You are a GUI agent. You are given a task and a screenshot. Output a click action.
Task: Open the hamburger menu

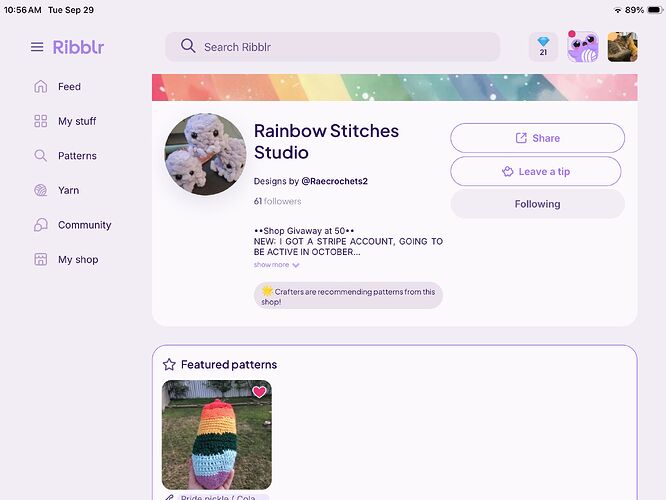coord(37,47)
